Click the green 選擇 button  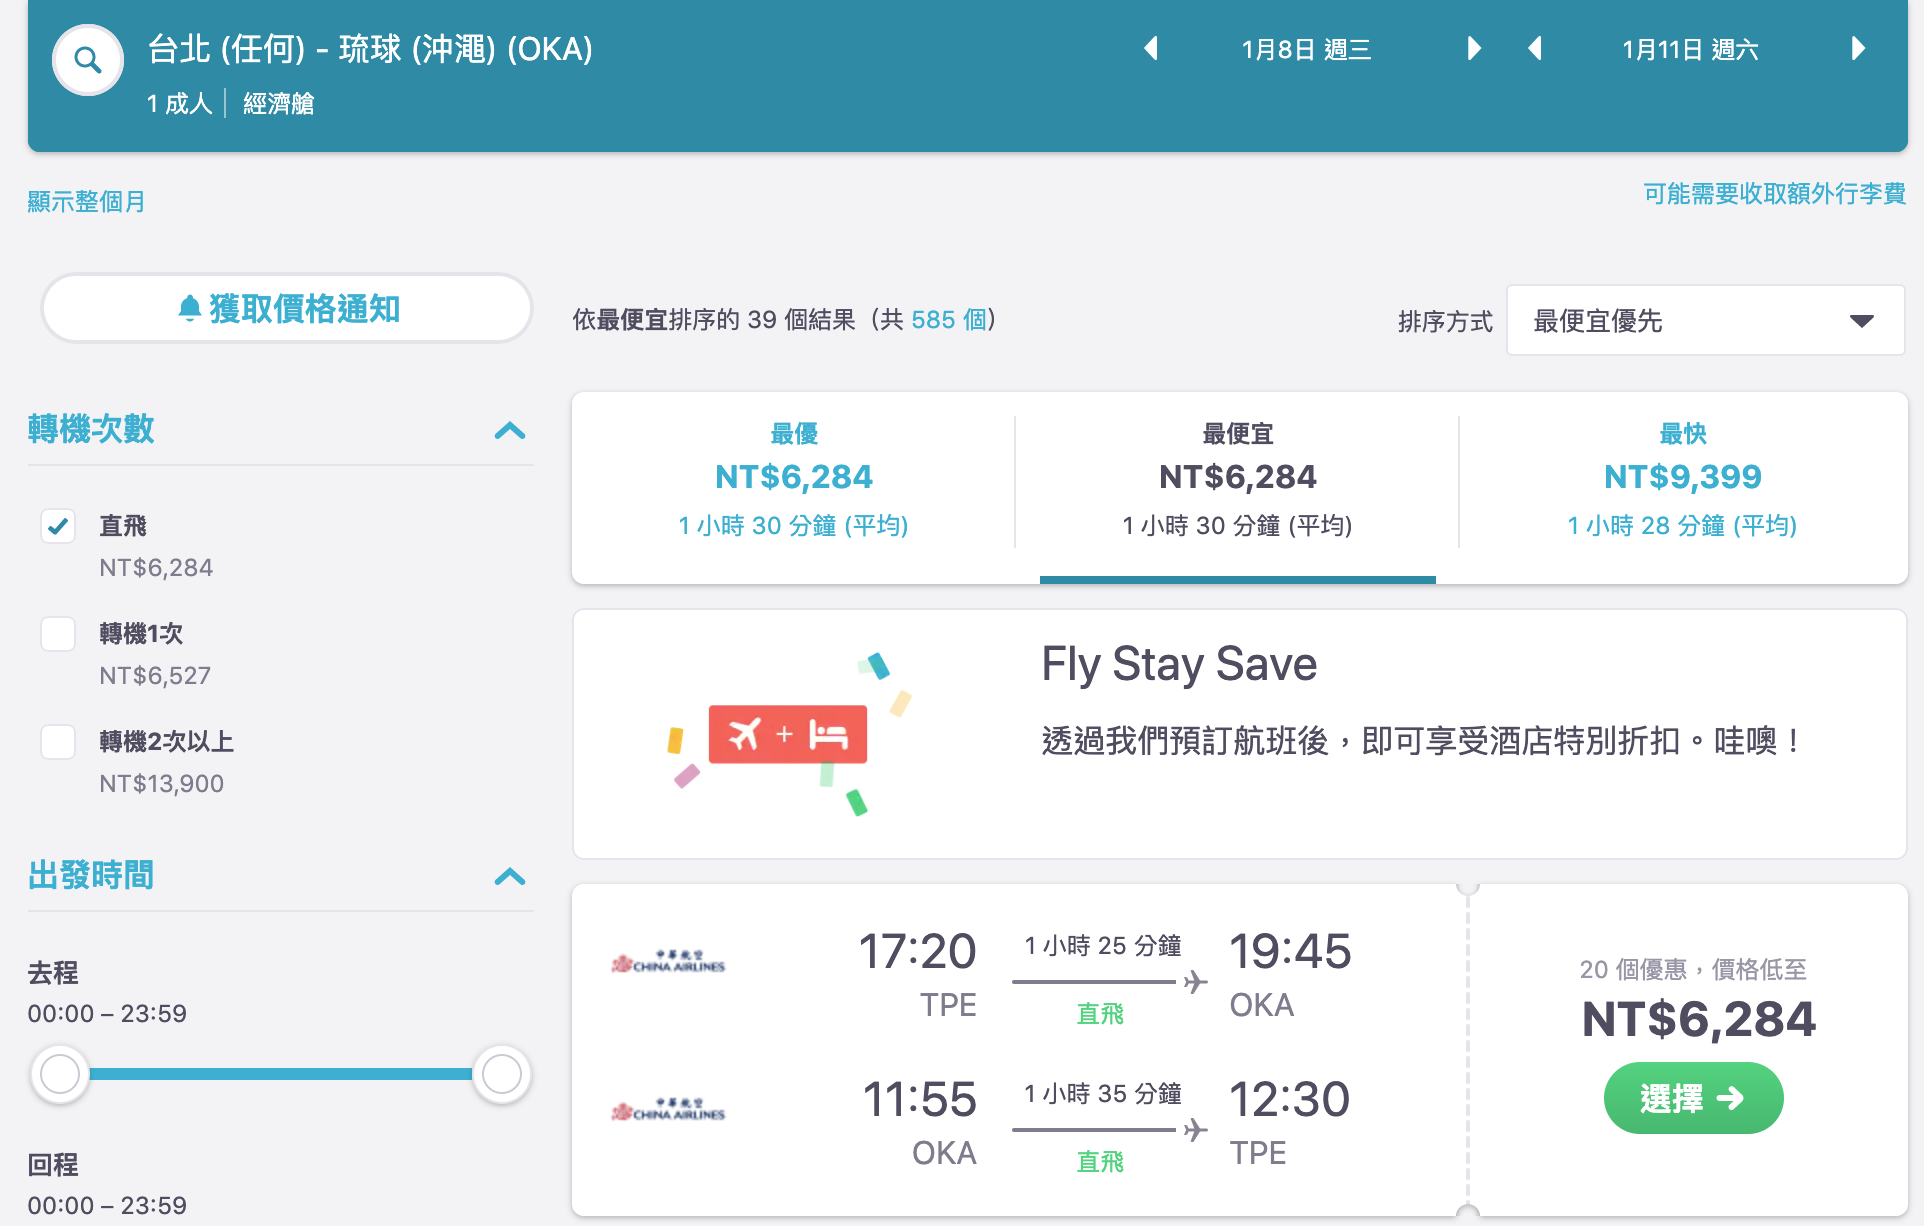coord(1693,1098)
